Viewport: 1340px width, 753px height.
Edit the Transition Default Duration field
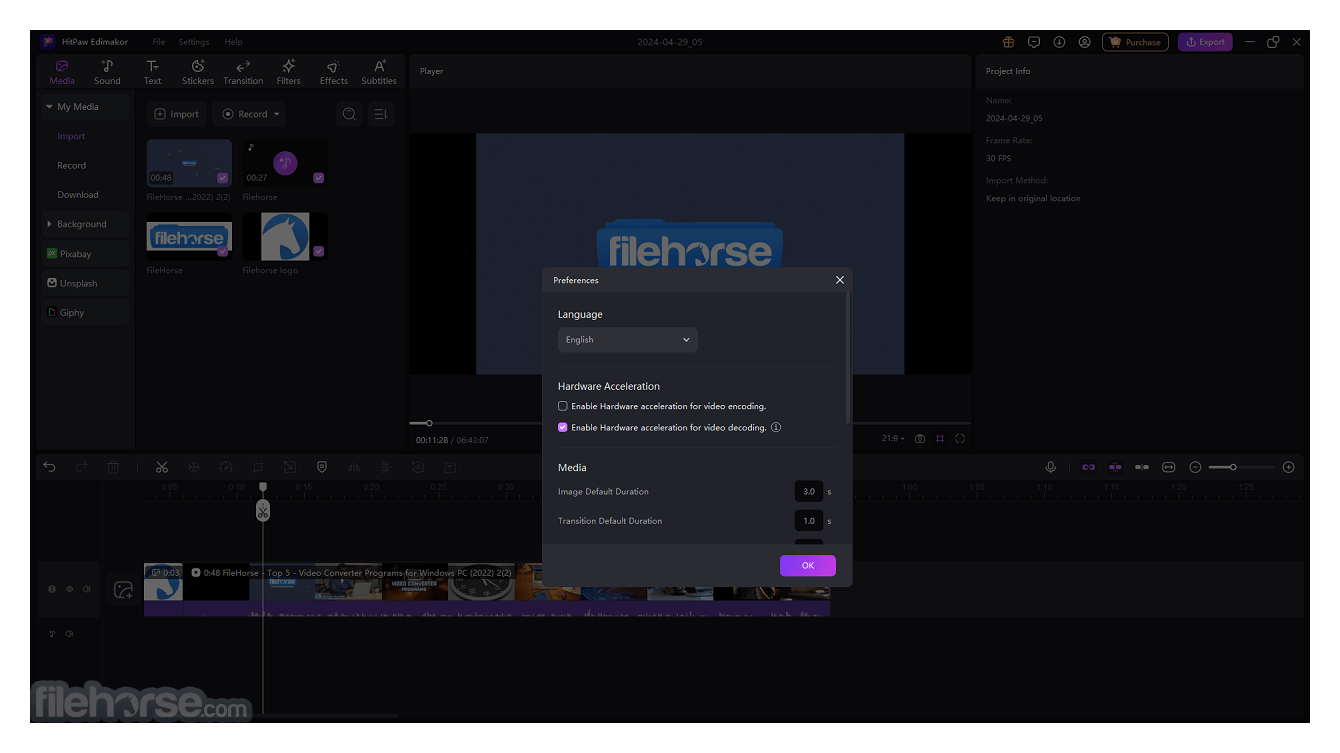(x=808, y=521)
